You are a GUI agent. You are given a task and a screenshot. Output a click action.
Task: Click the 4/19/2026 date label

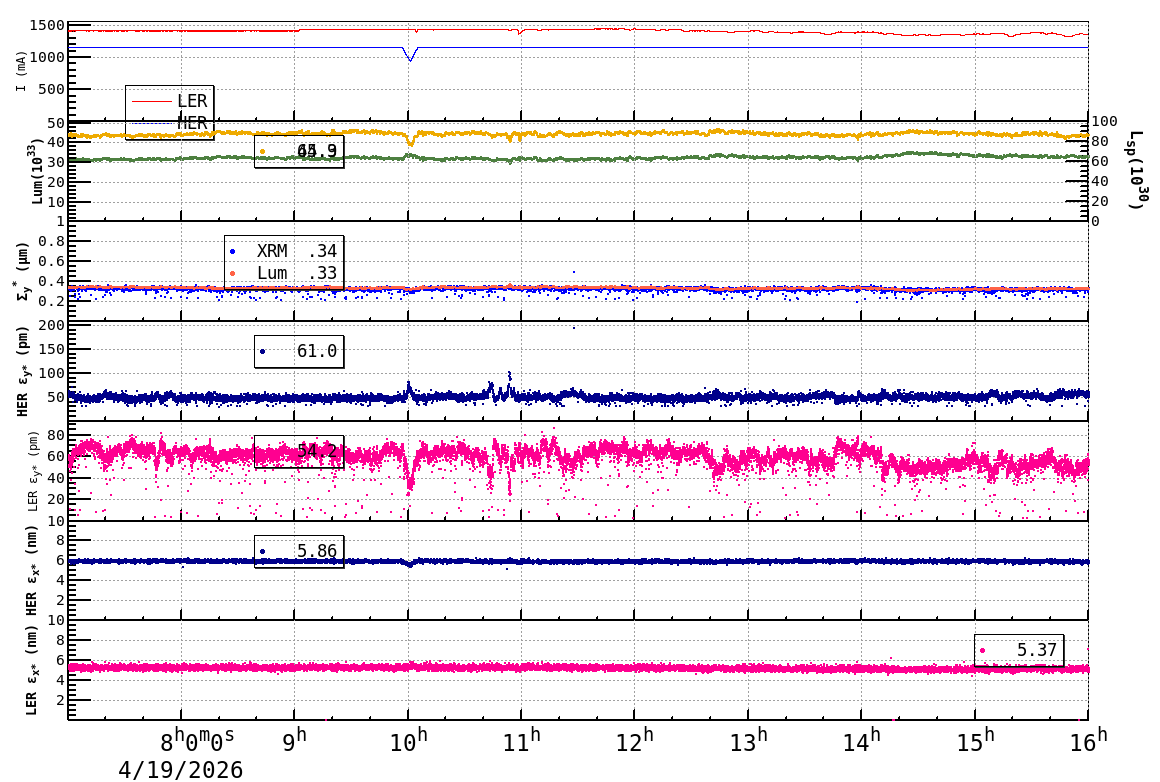point(181,770)
